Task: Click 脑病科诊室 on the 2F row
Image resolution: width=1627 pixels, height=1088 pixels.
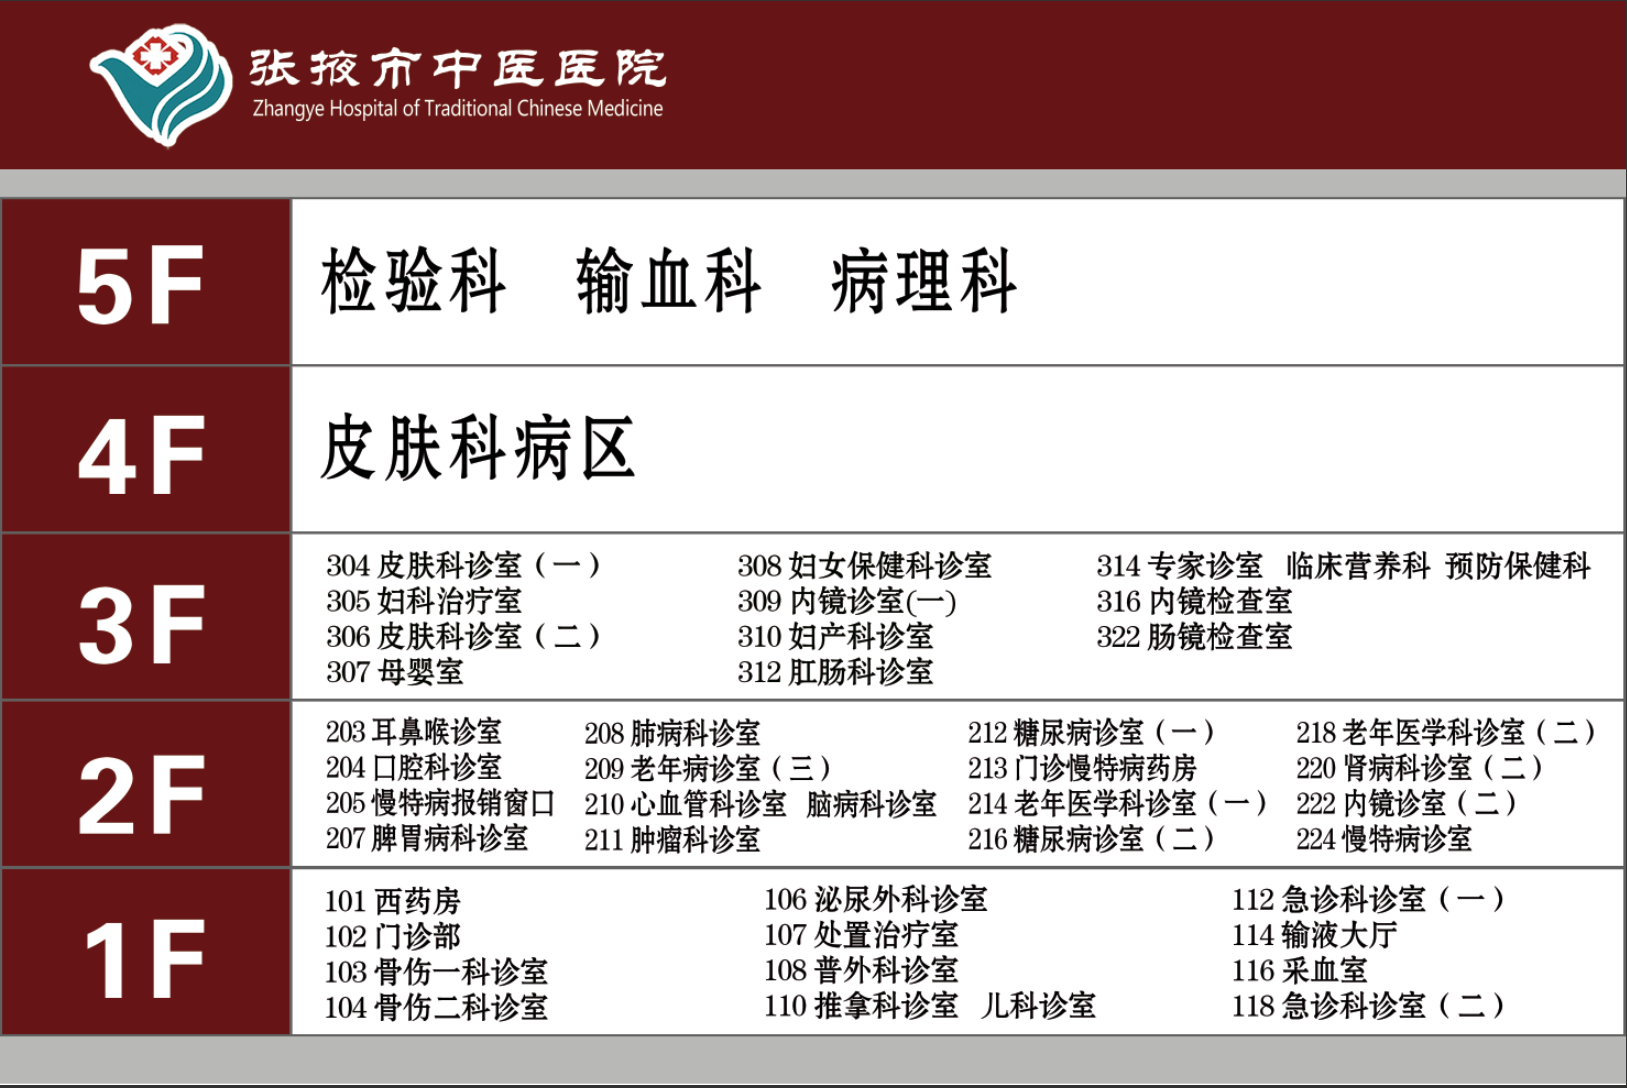Action: point(871,804)
